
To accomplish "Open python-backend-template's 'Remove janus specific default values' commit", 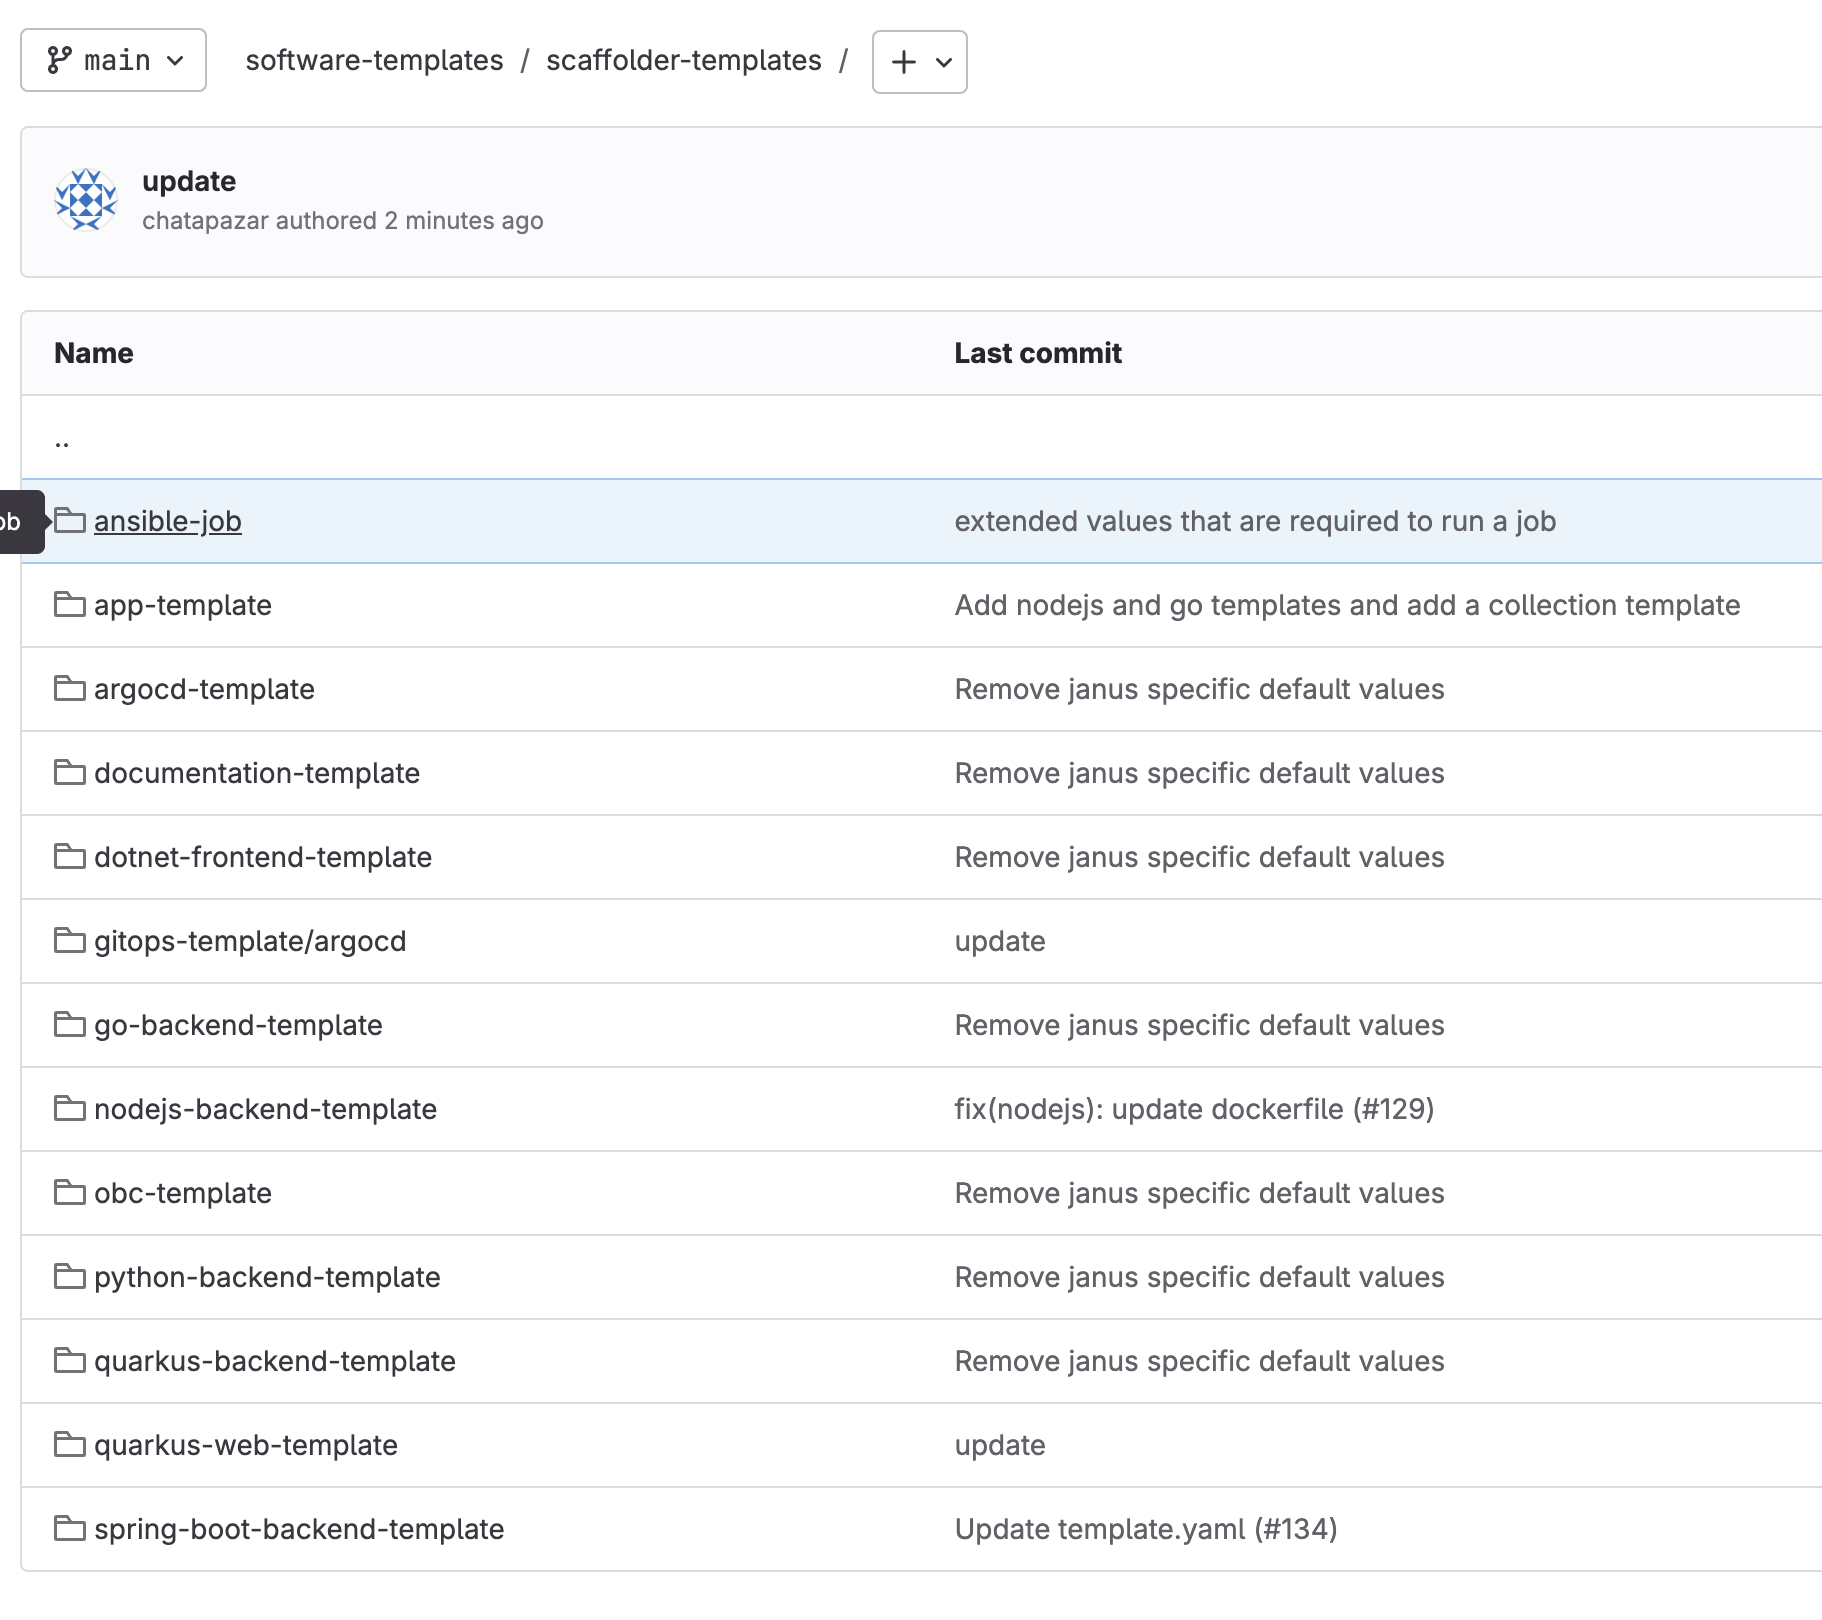I will tap(1199, 1277).
